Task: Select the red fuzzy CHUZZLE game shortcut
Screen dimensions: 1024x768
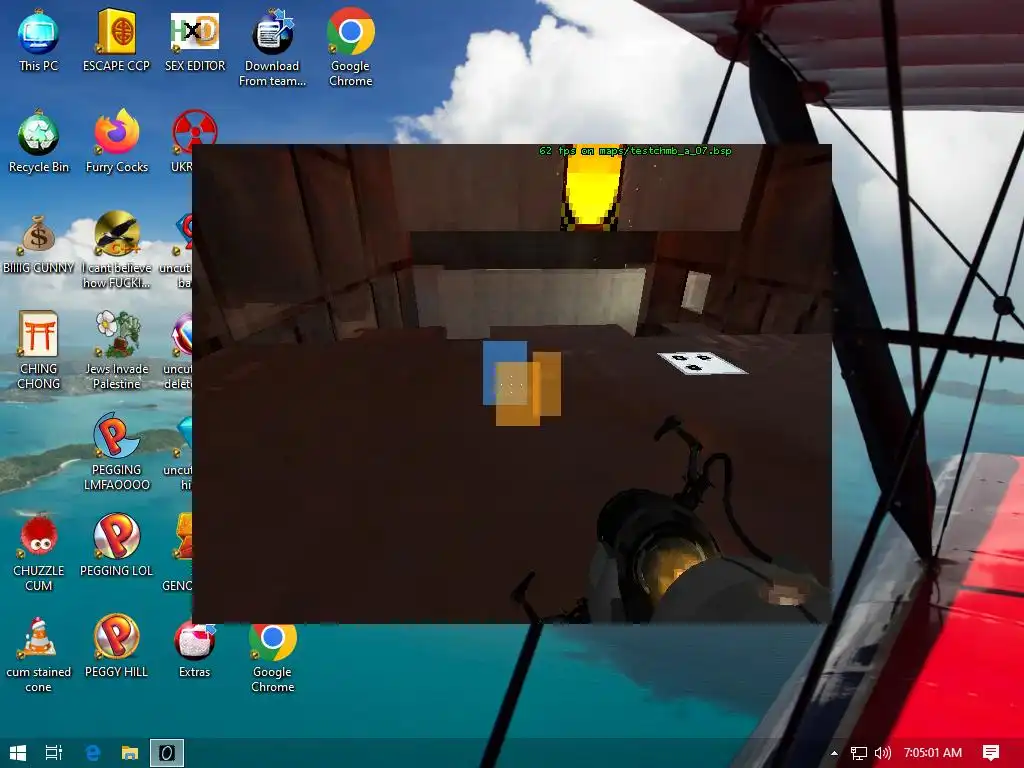Action: coord(38,554)
